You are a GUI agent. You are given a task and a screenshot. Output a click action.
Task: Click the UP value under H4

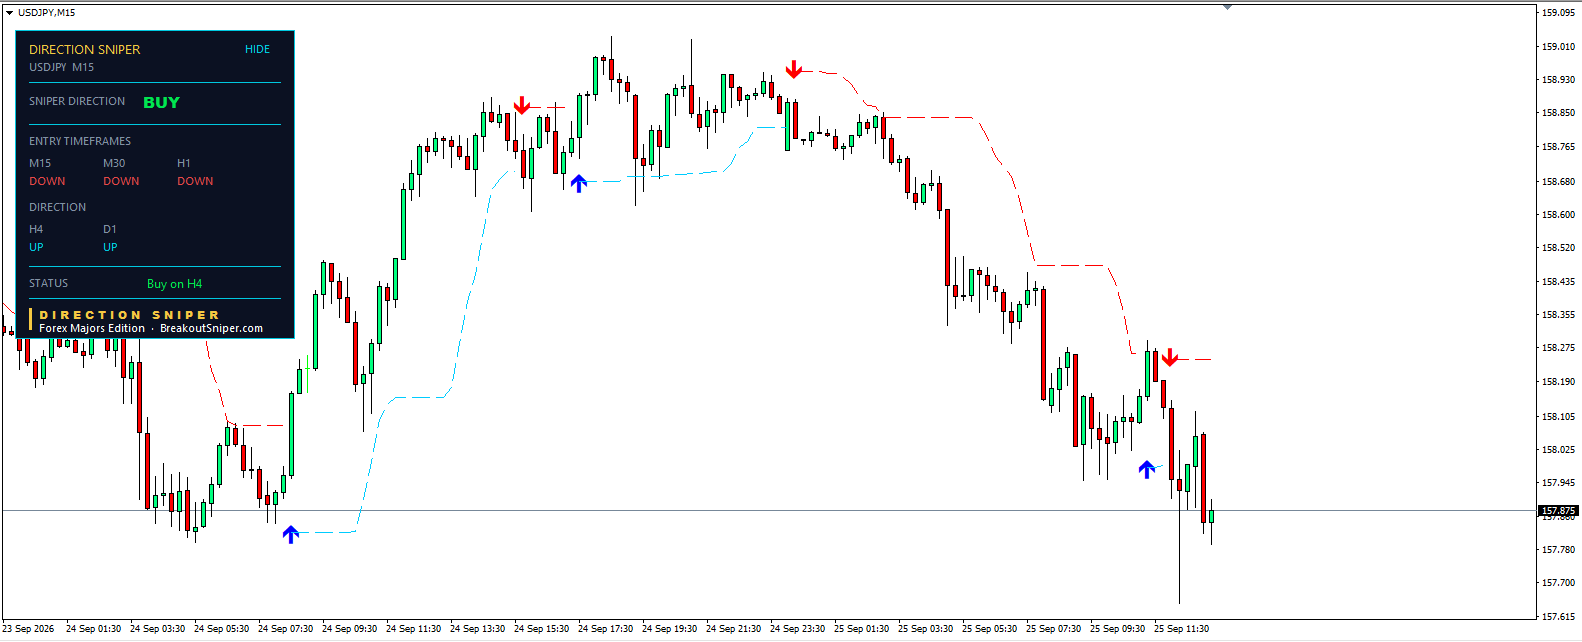click(36, 247)
